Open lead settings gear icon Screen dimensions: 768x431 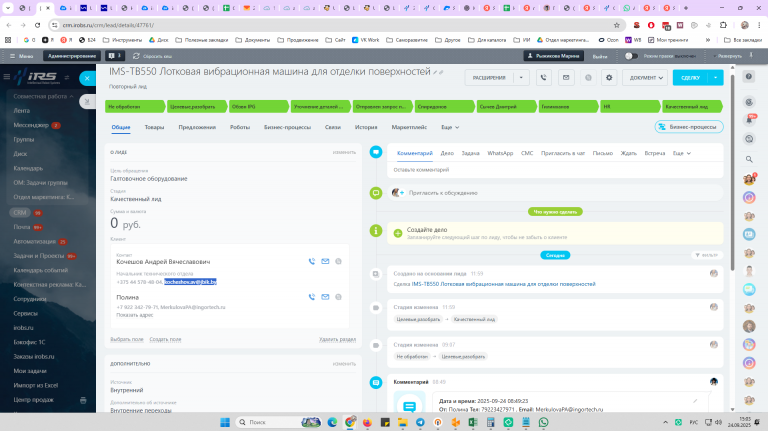[x=609, y=77]
